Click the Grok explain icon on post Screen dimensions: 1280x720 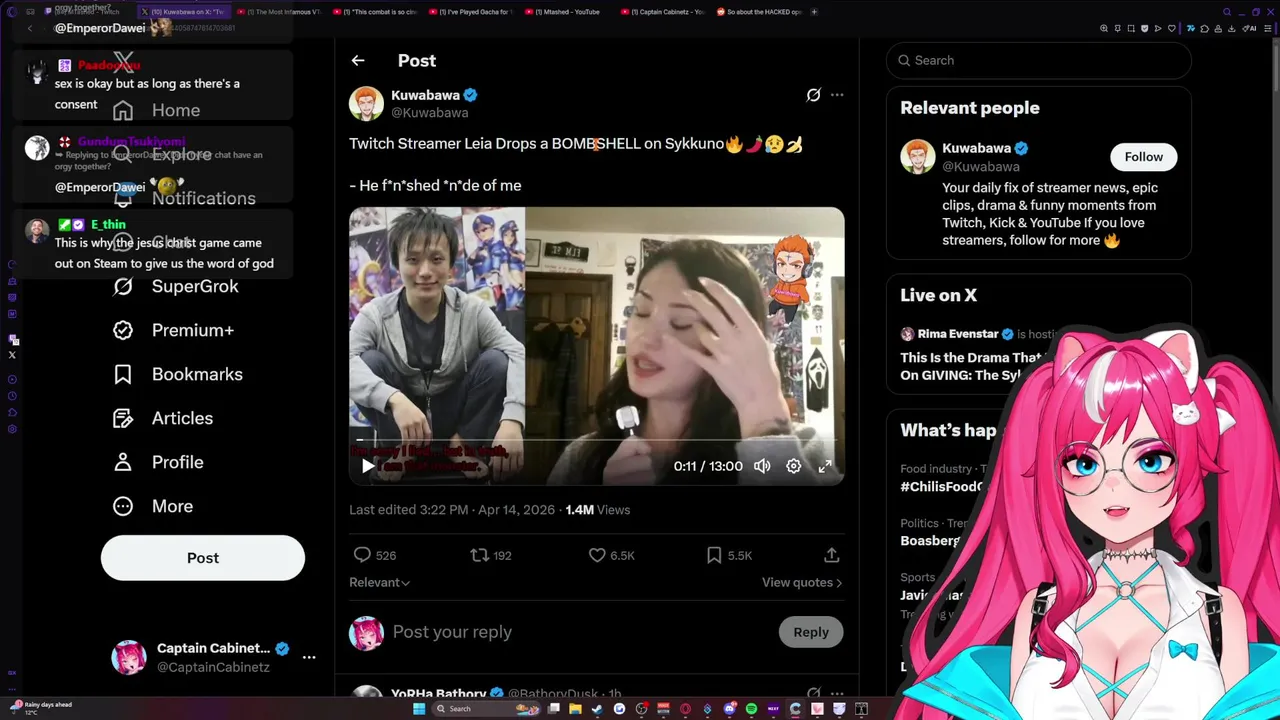click(x=813, y=95)
